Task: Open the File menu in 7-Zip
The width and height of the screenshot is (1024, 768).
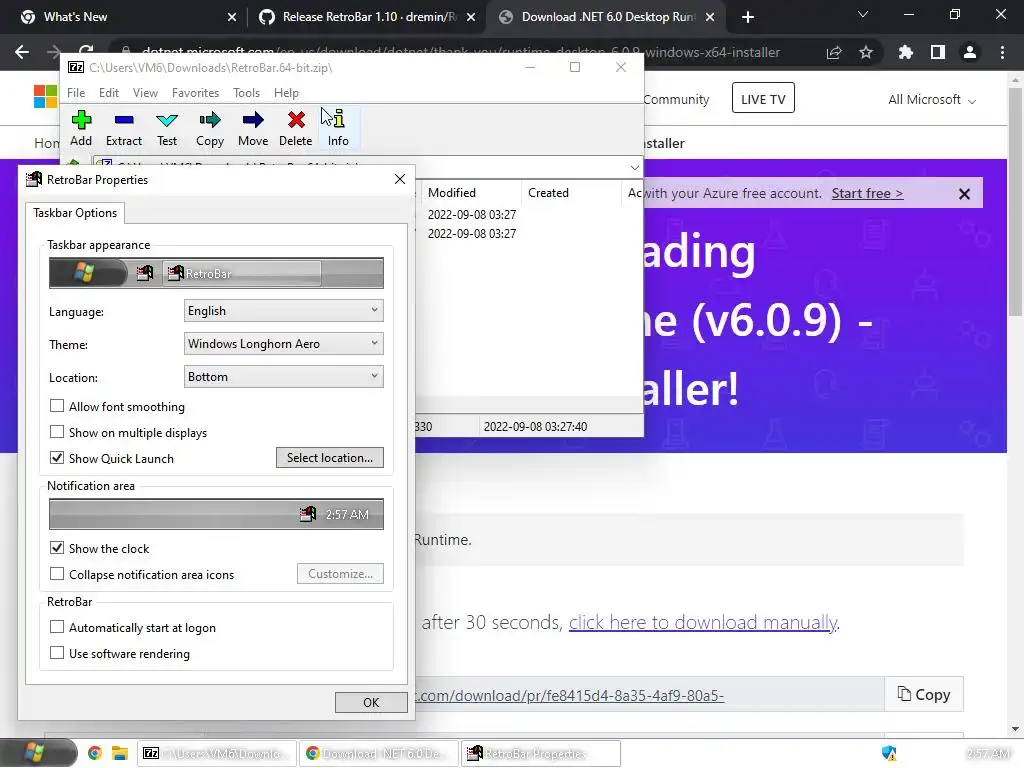Action: [76, 93]
